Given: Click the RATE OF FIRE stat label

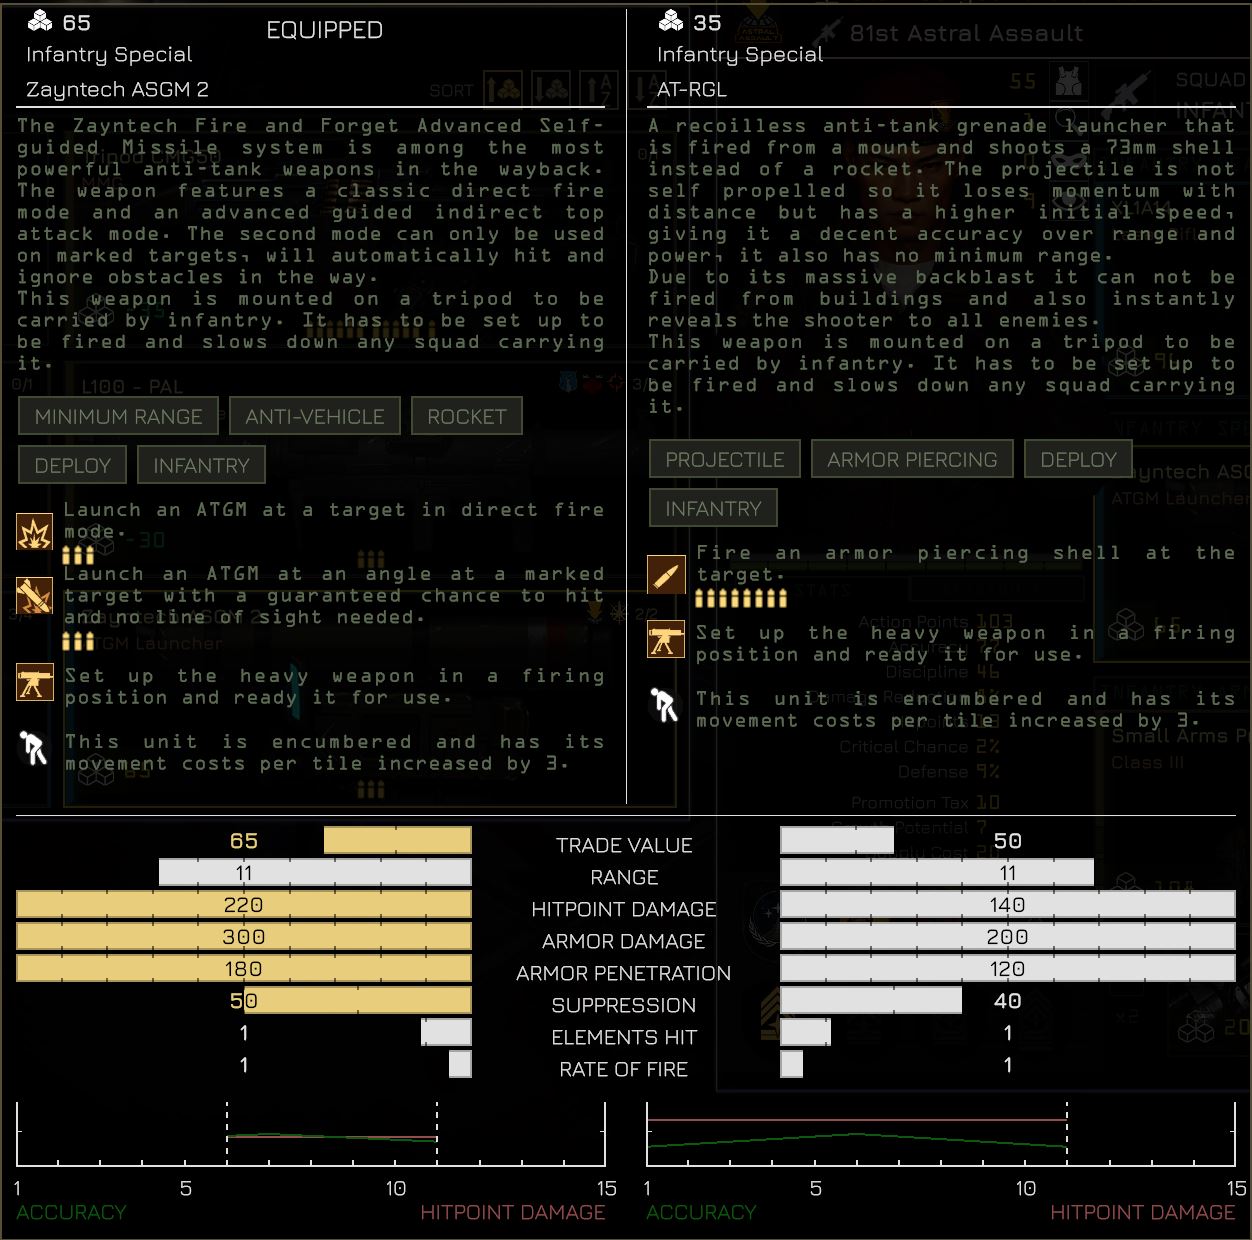Looking at the screenshot, I should point(624,1069).
